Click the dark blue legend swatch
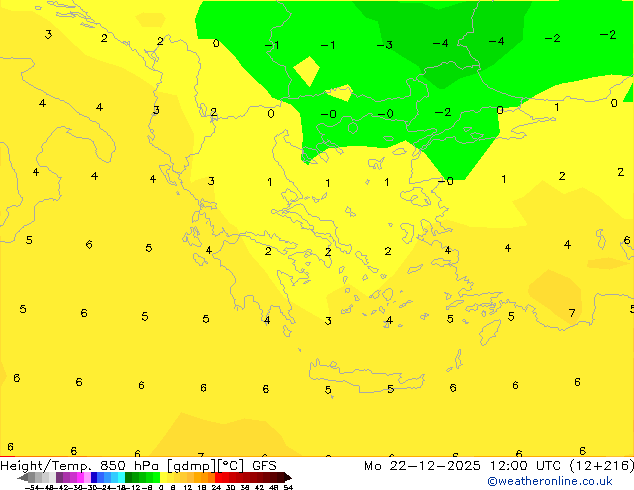 [x=94, y=477]
